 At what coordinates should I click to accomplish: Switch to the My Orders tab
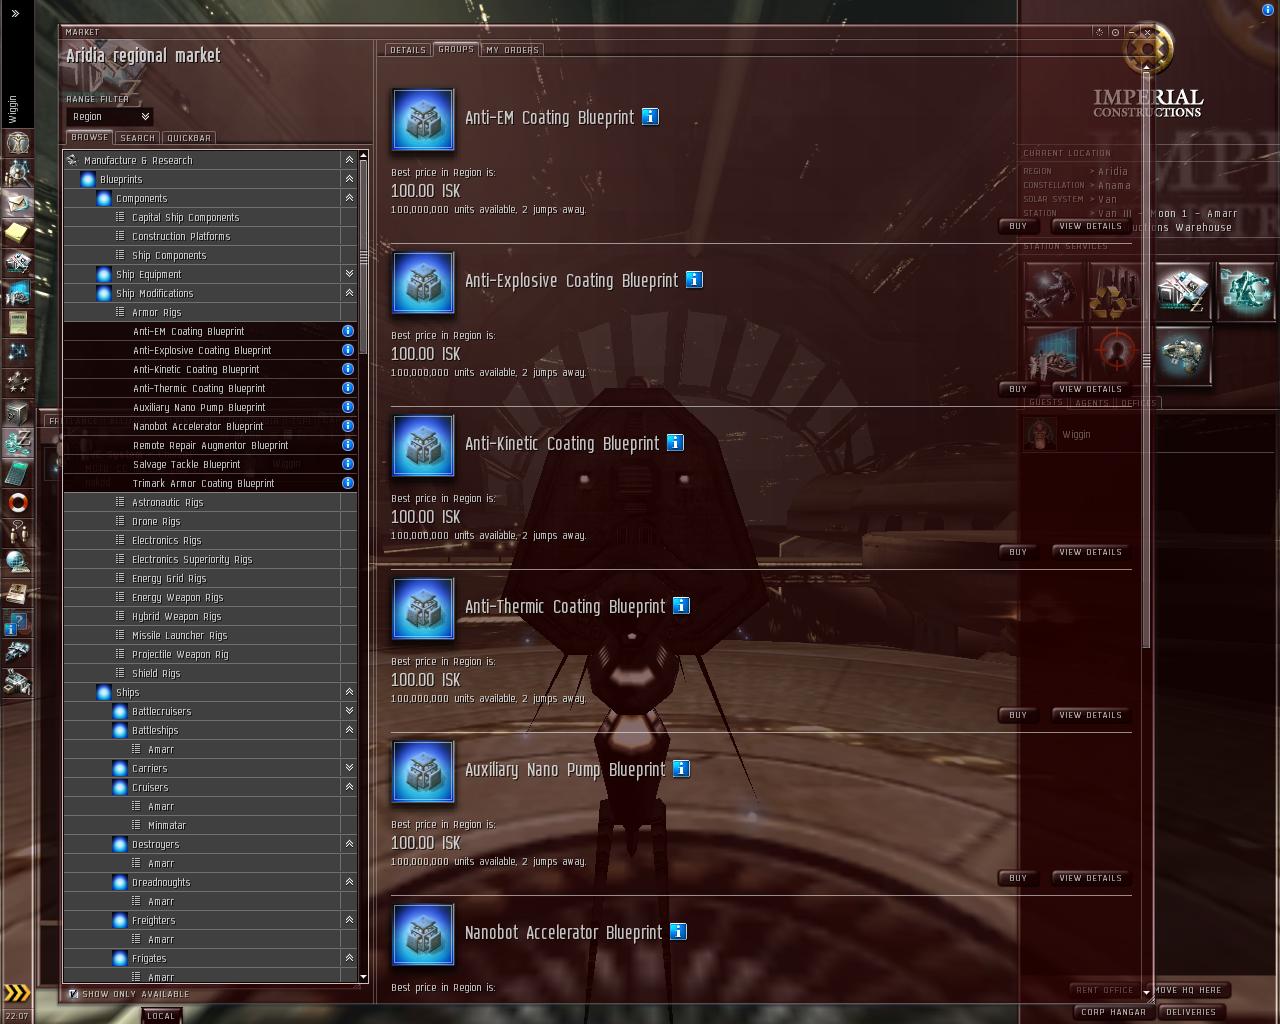[x=513, y=50]
